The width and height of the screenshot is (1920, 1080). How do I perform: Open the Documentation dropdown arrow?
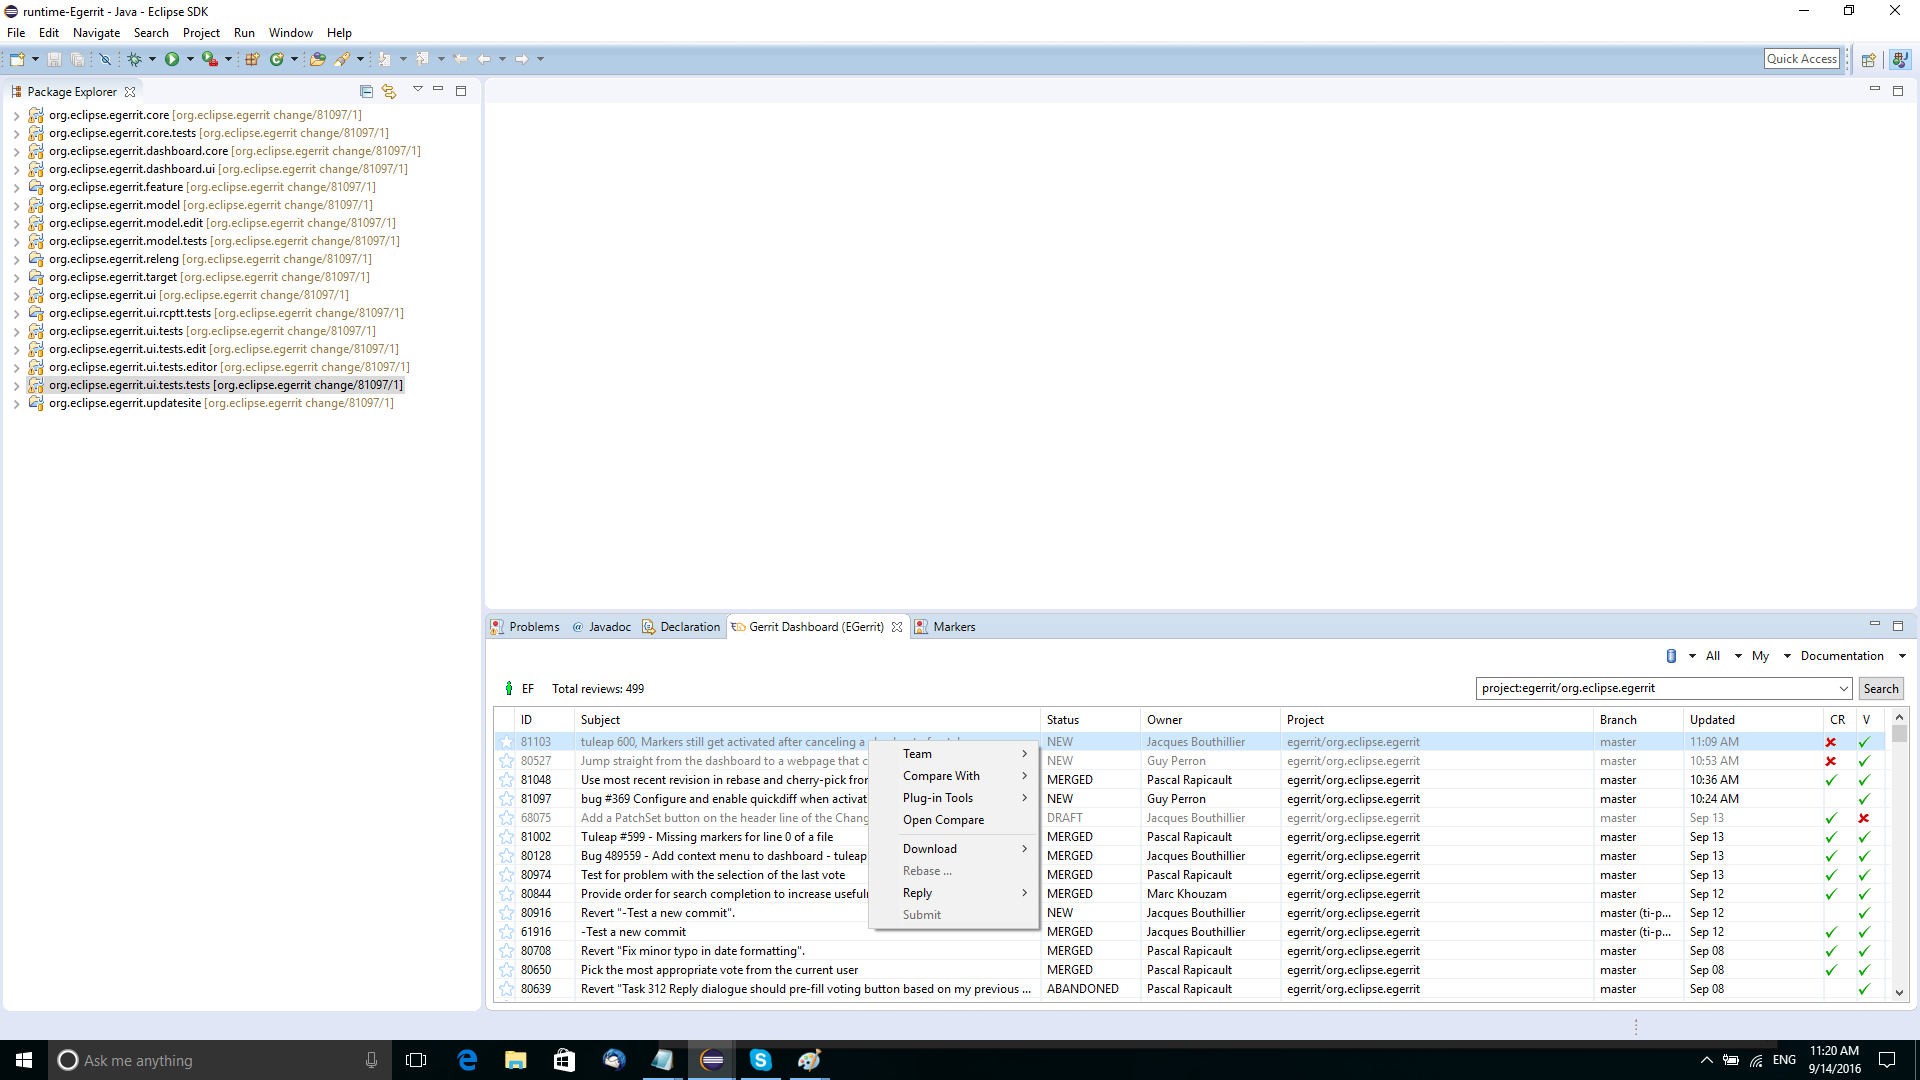coord(1902,656)
